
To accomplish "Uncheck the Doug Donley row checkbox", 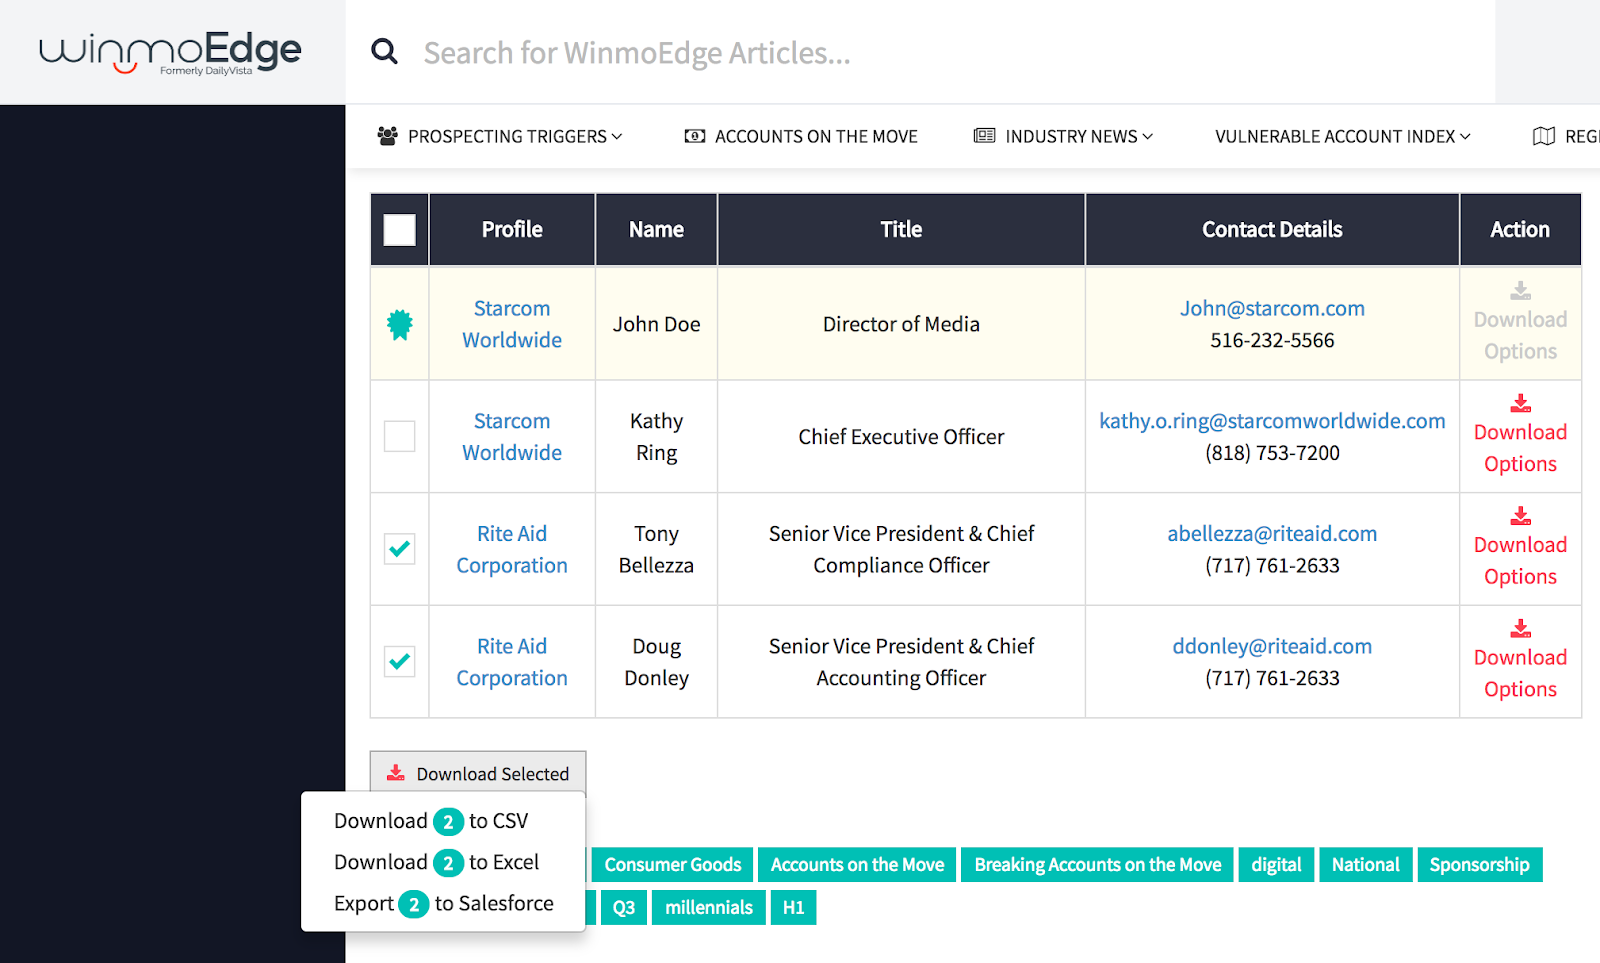I will 400,661.
